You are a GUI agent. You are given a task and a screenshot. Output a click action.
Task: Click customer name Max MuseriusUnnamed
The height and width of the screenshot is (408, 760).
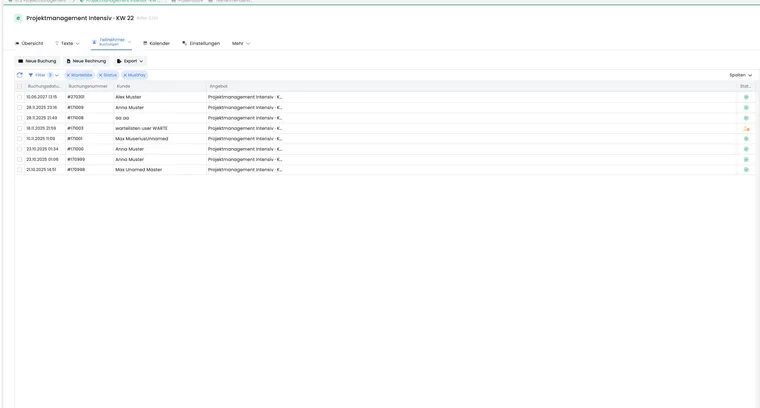pyautogui.click(x=142, y=139)
